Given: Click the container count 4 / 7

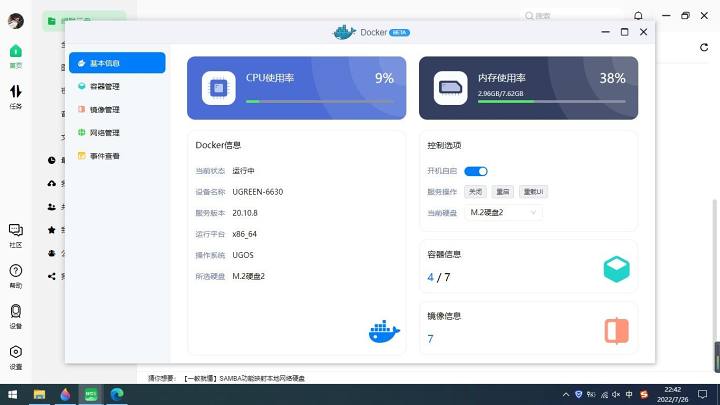Looking at the screenshot, I should pyautogui.click(x=439, y=277).
